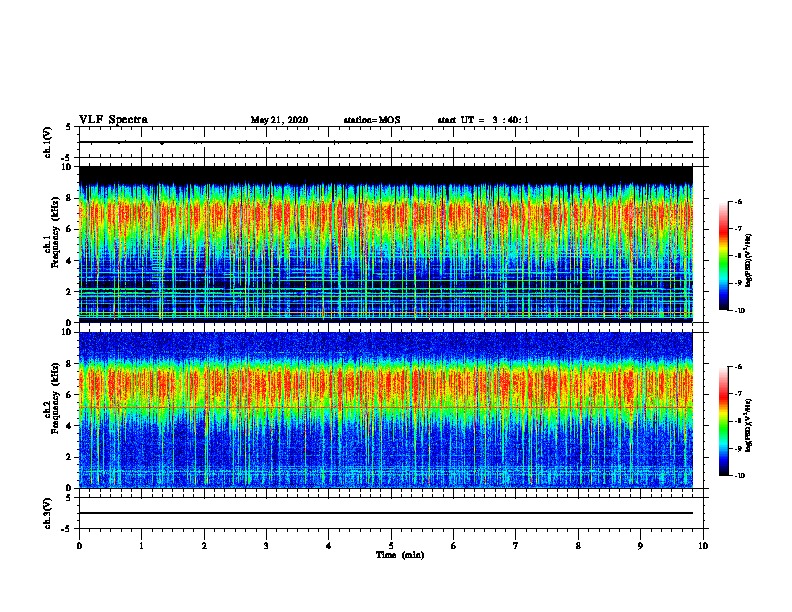Screen dimensions: 792x612
Task: Click time axis tick label '10'
Action: pyautogui.click(x=703, y=546)
